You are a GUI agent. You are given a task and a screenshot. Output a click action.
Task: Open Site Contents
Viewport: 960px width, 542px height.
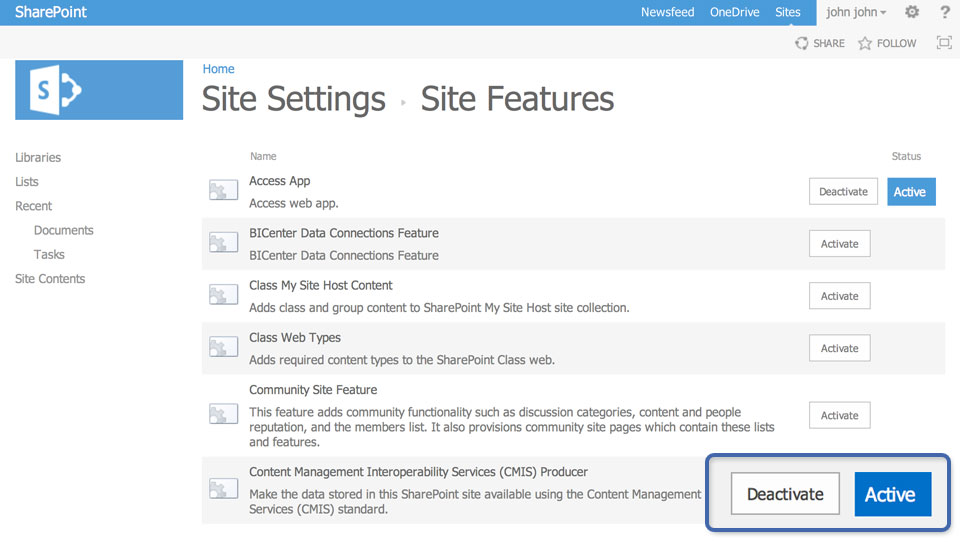point(50,279)
